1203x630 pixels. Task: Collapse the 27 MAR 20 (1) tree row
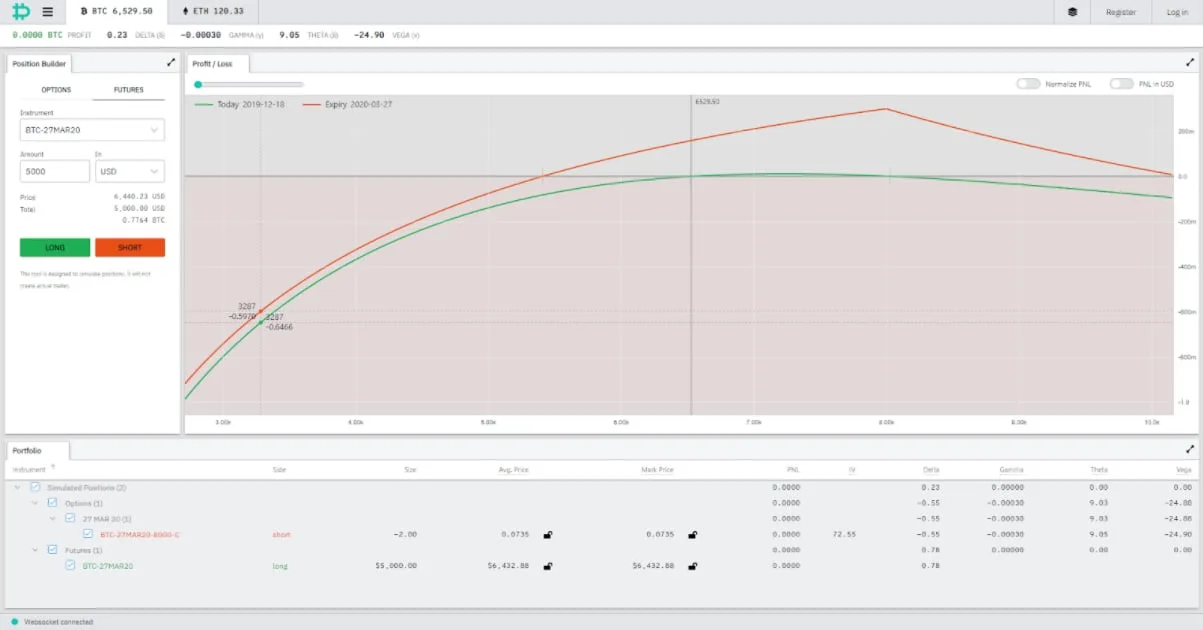(x=52, y=518)
